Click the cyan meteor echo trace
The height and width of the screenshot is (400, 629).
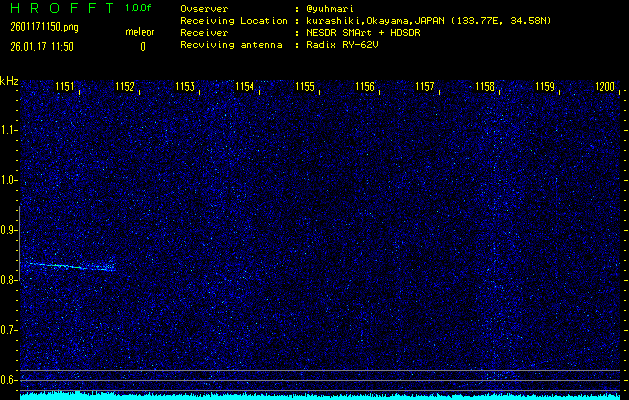tap(70, 266)
